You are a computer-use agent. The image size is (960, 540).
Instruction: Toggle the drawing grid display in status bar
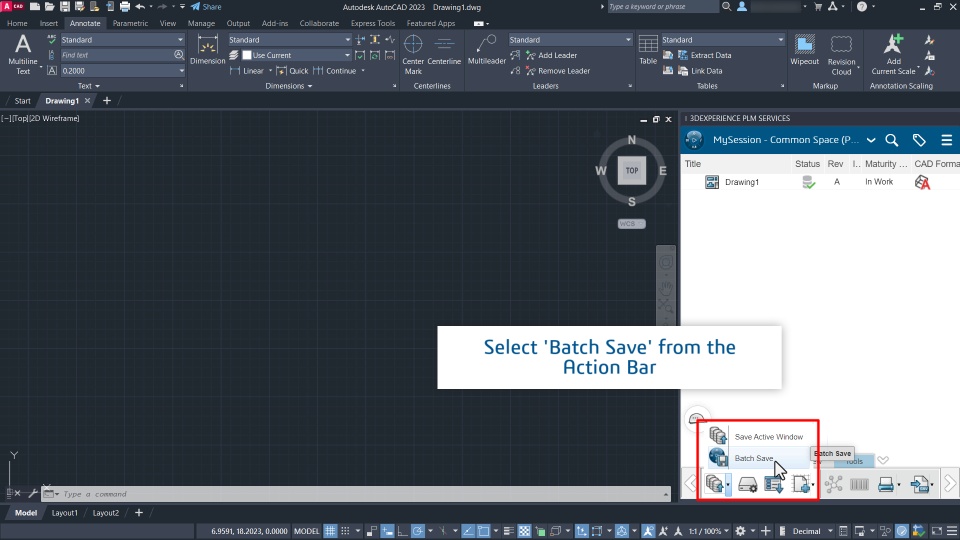coord(330,531)
